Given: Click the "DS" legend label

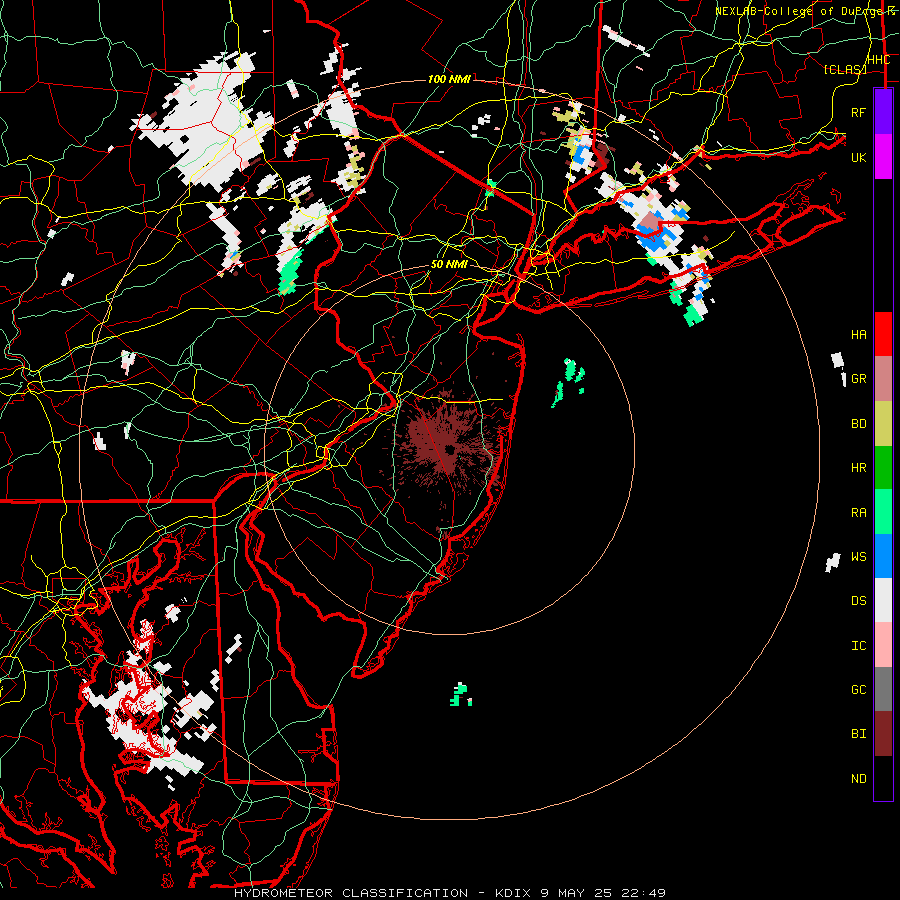Looking at the screenshot, I should pyautogui.click(x=858, y=601).
